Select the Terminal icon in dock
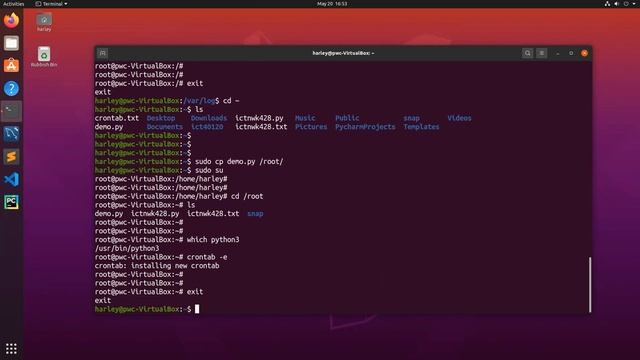Viewport: 640px width, 360px height. tap(11, 111)
